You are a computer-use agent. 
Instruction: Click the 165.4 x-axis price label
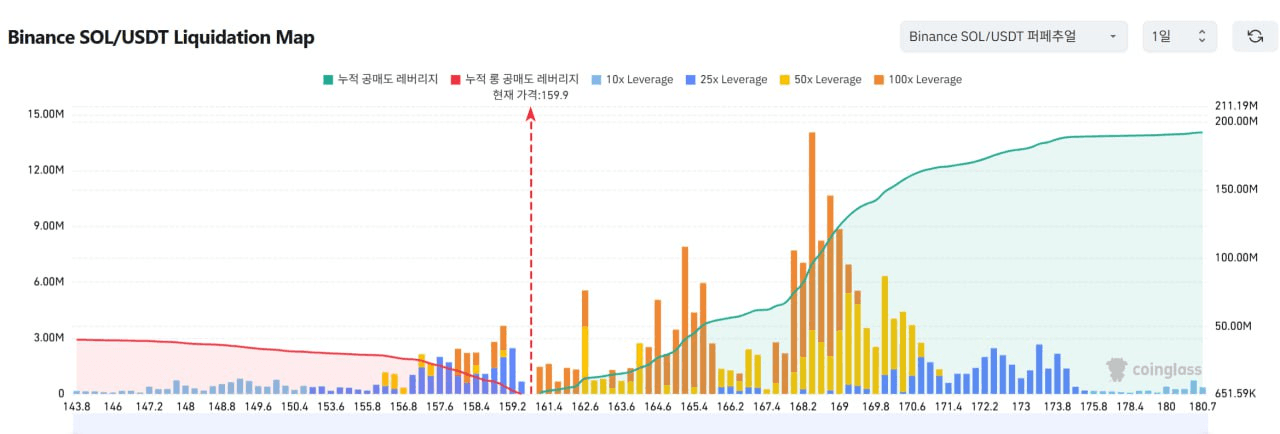(694, 407)
